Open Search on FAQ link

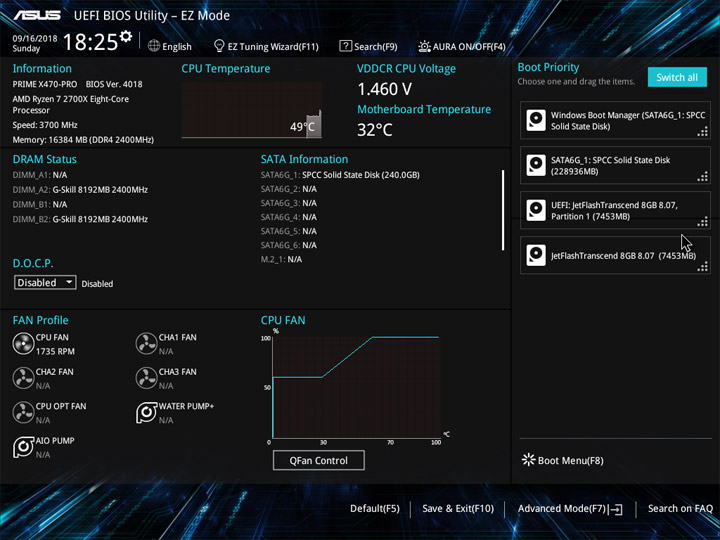point(680,509)
